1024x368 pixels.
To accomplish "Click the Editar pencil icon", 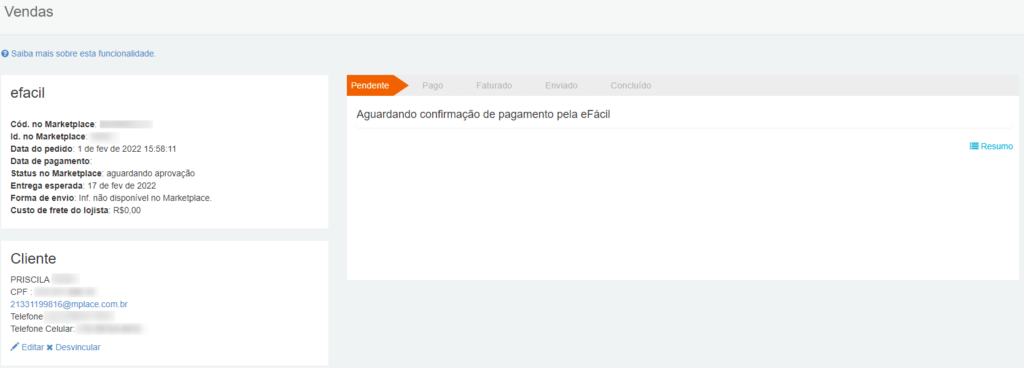I will click(x=15, y=347).
